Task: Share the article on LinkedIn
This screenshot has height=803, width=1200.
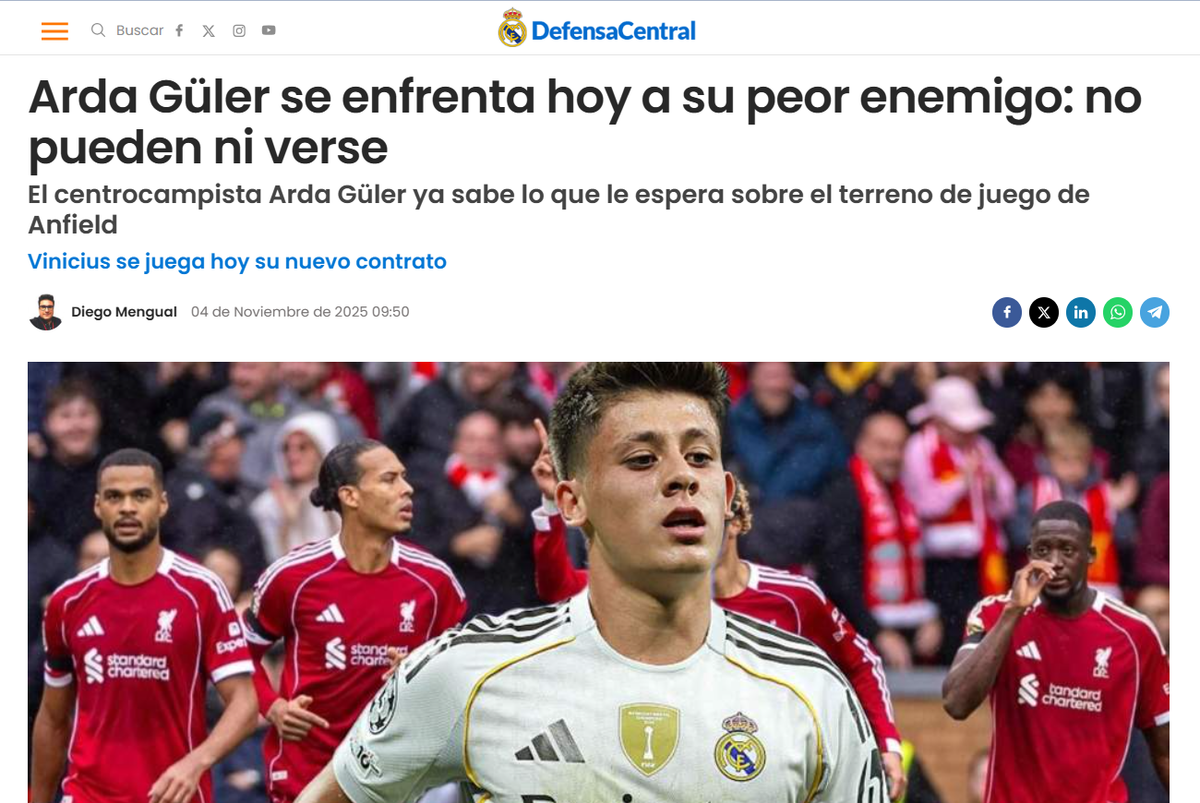Action: (x=1081, y=313)
